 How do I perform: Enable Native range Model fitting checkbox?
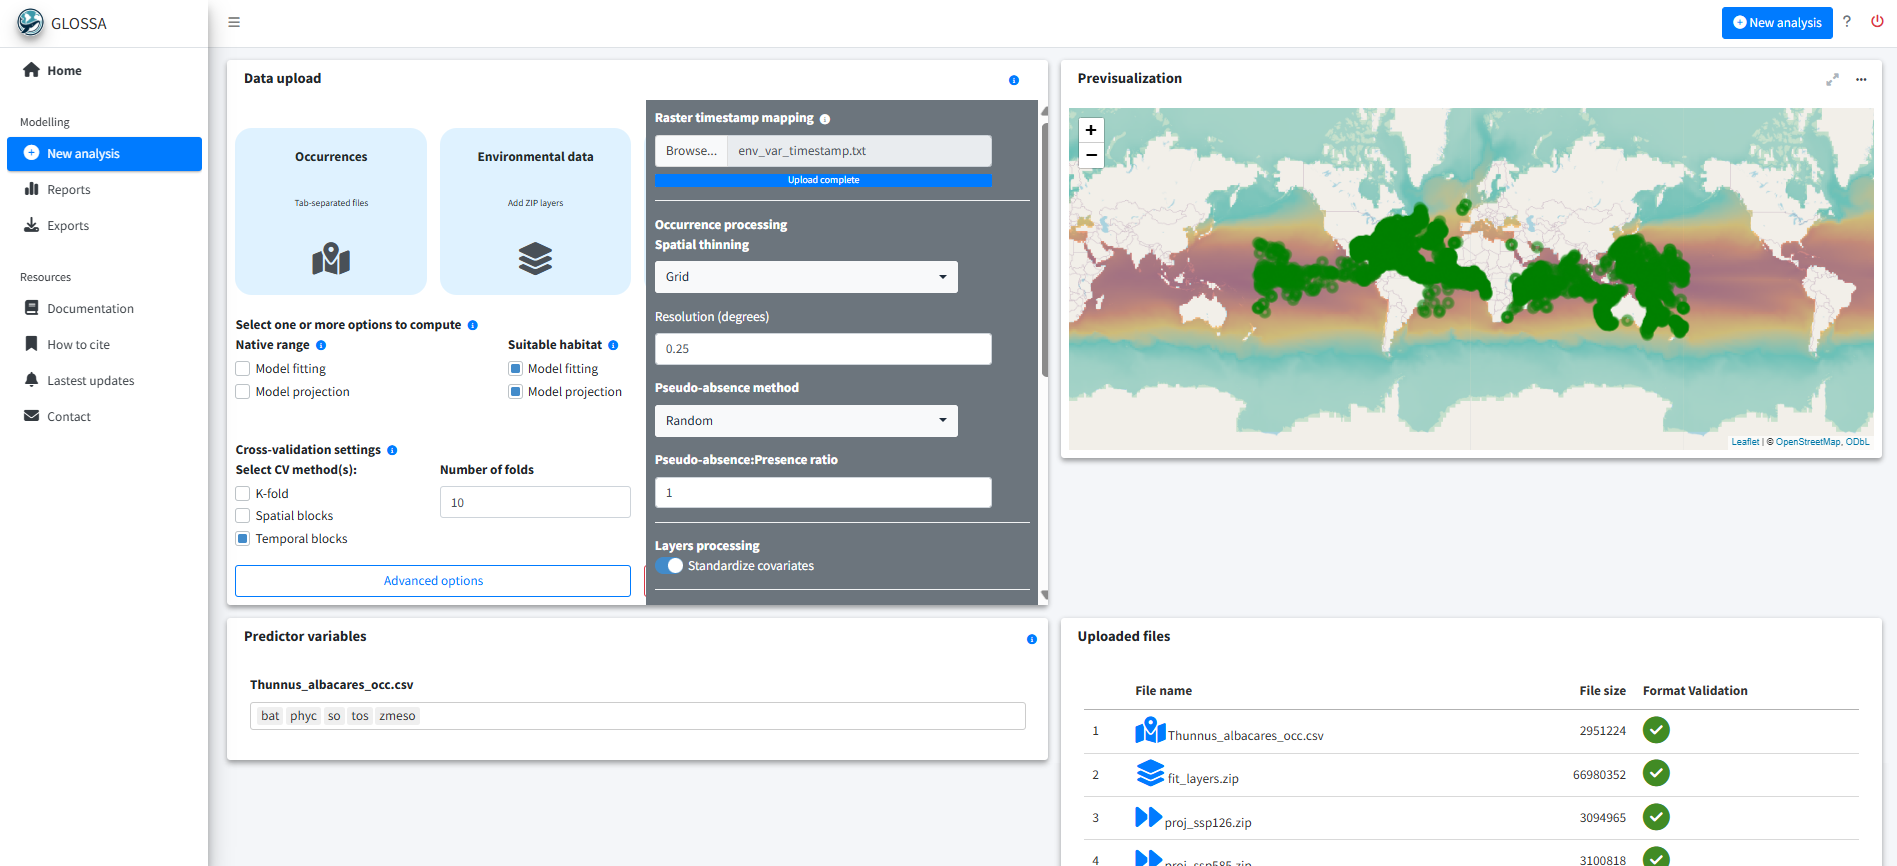[243, 369]
